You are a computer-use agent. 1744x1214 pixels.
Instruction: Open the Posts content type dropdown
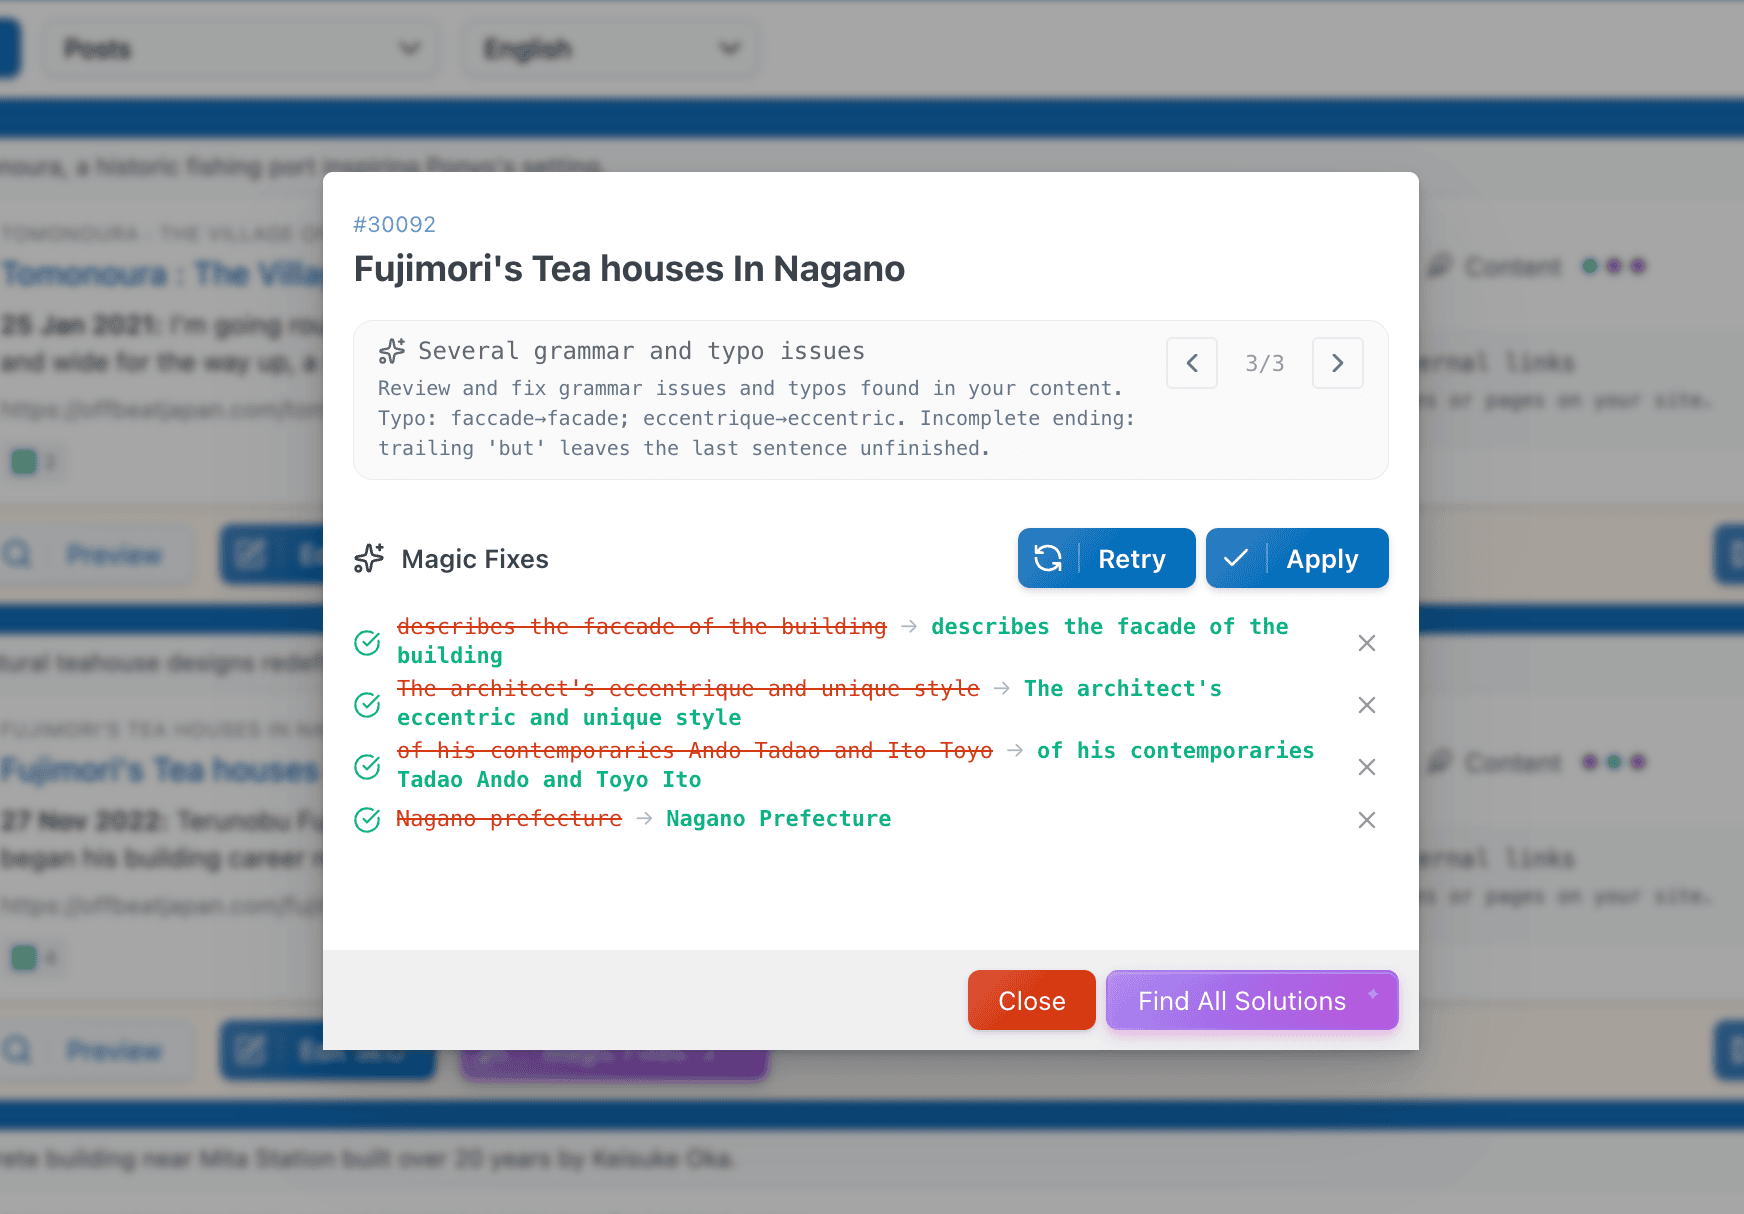point(240,48)
